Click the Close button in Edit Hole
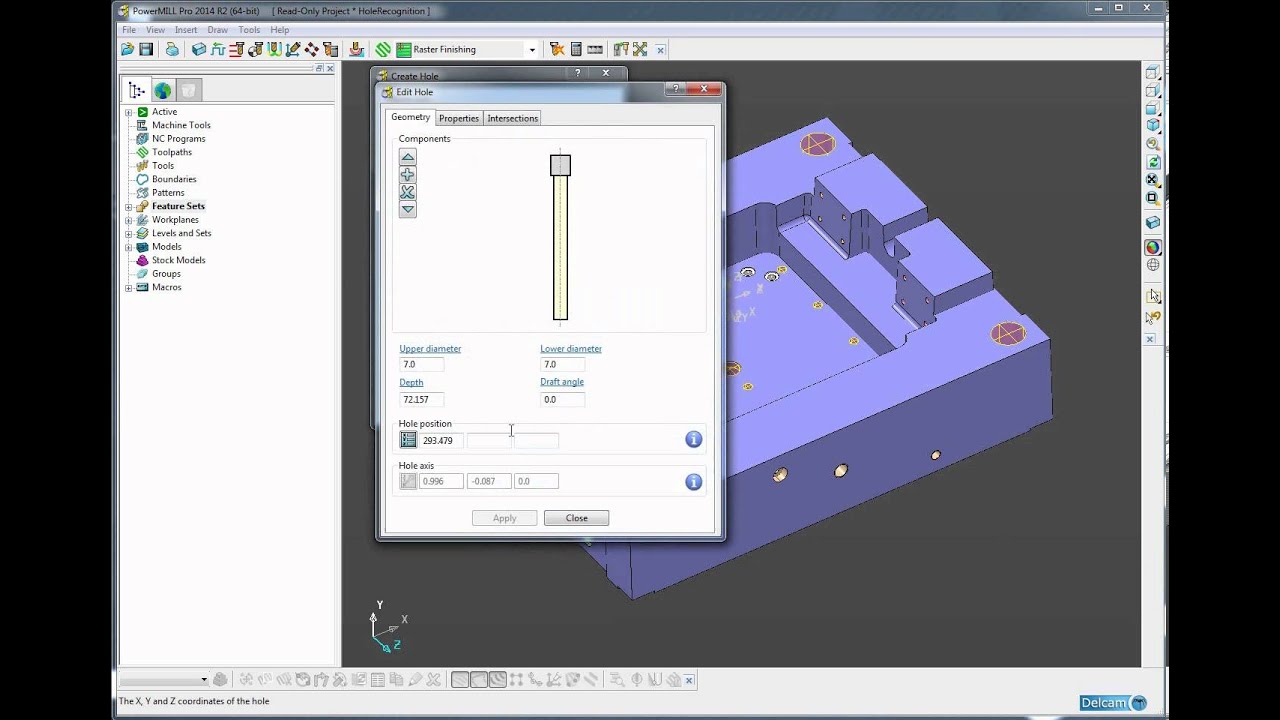Image resolution: width=1280 pixels, height=720 pixels. tap(576, 518)
